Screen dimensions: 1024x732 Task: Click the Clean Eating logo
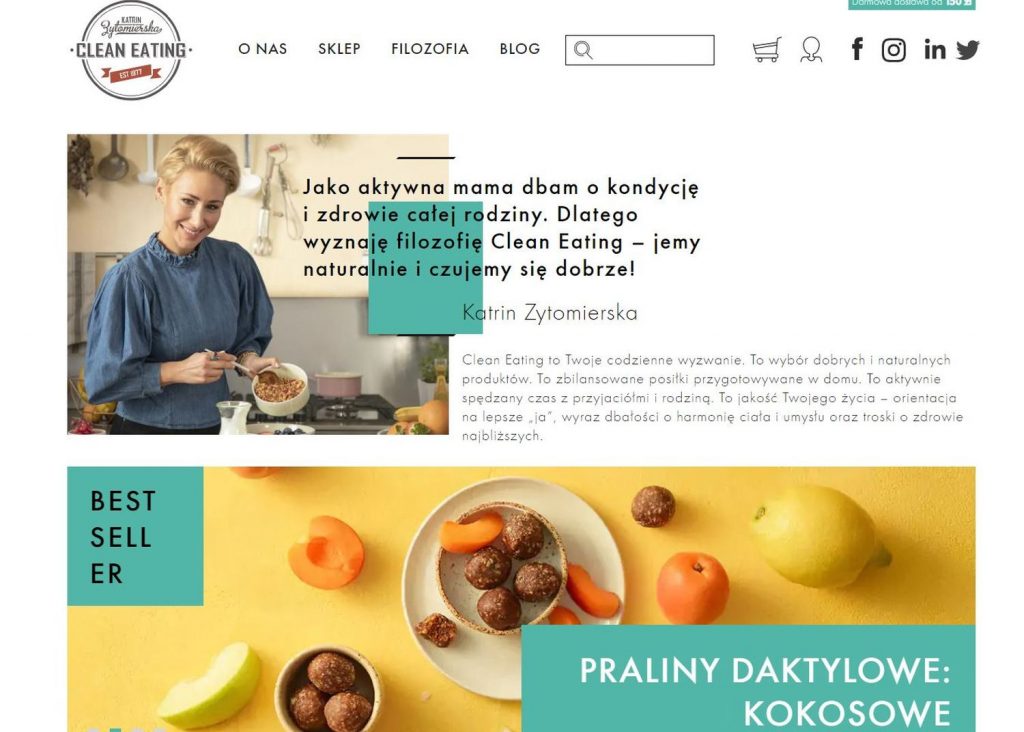pyautogui.click(x=131, y=50)
